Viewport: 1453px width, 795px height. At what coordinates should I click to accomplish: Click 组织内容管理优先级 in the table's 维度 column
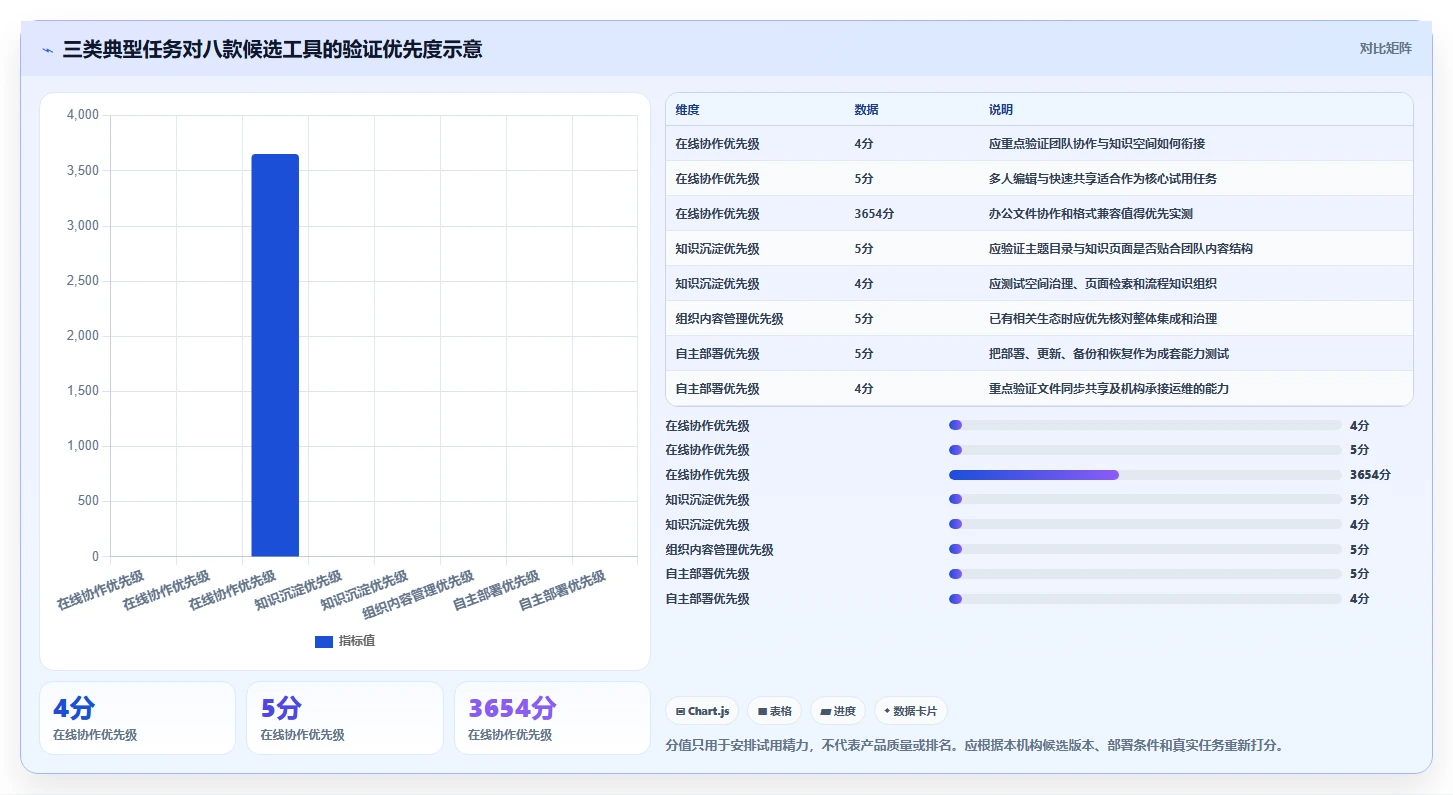pos(729,319)
